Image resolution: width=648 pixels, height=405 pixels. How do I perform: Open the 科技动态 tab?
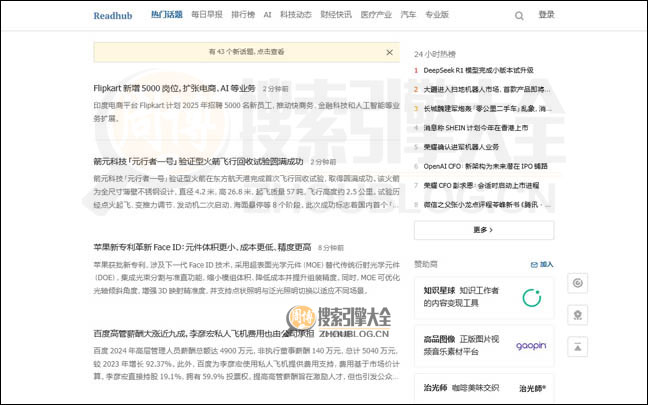tap(295, 15)
